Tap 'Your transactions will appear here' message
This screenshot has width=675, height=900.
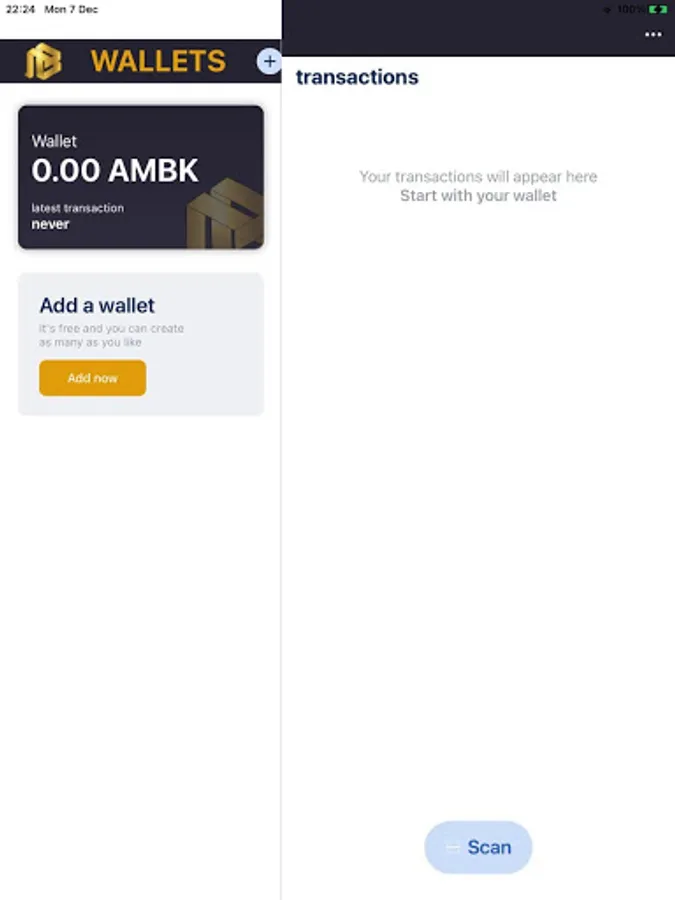[x=478, y=176]
